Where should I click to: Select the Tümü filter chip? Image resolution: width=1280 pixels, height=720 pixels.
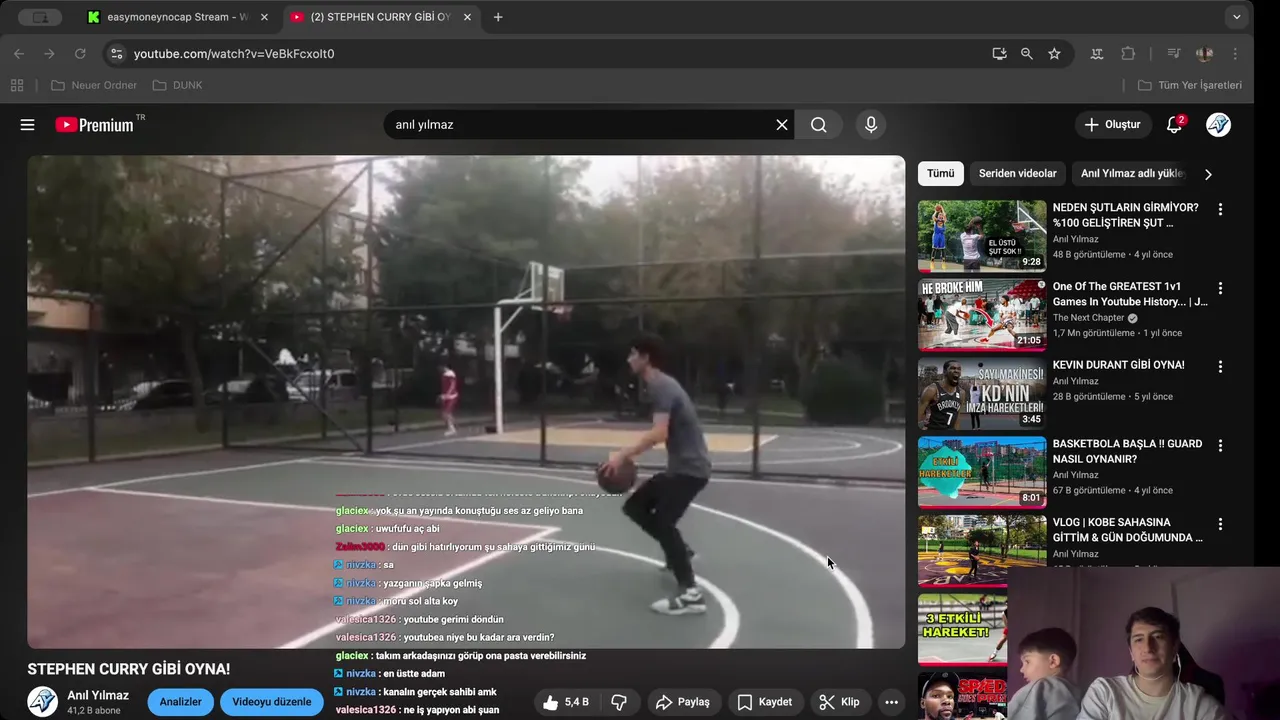pos(941,174)
